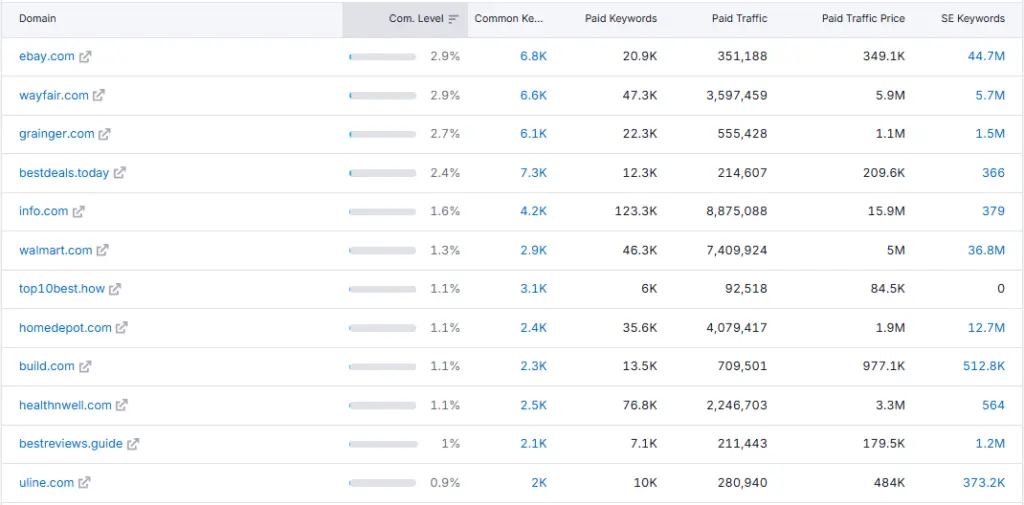Click the external link icon beside info.com
Image resolution: width=1024 pixels, height=505 pixels.
click(x=79, y=212)
